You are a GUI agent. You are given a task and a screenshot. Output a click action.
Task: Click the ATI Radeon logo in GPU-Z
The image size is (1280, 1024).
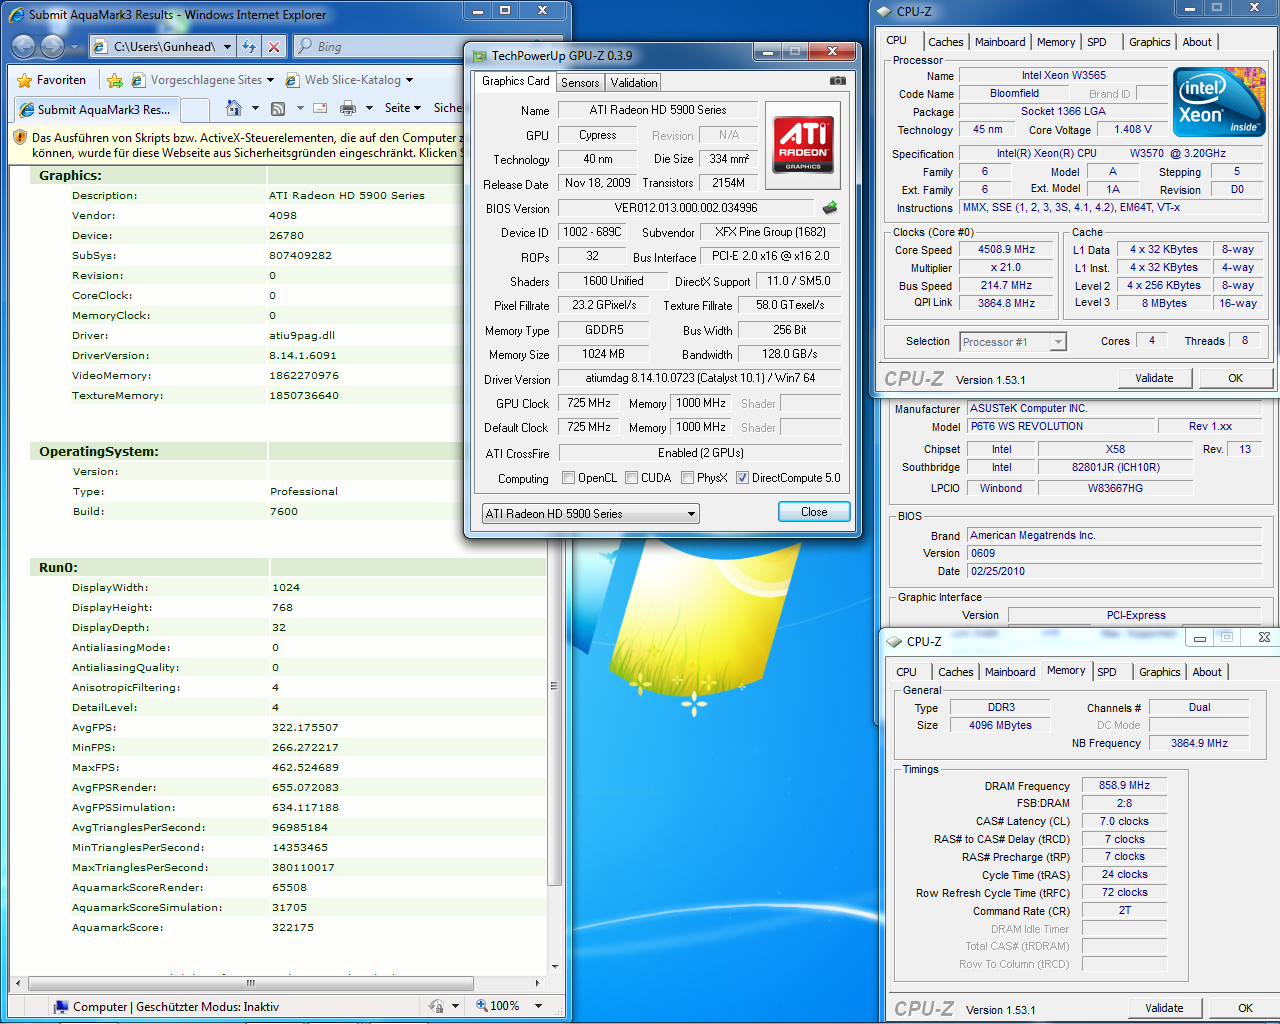[803, 145]
